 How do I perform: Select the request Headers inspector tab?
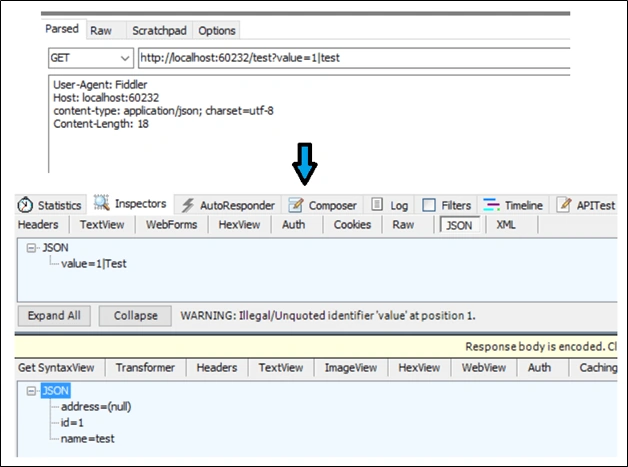pos(38,225)
